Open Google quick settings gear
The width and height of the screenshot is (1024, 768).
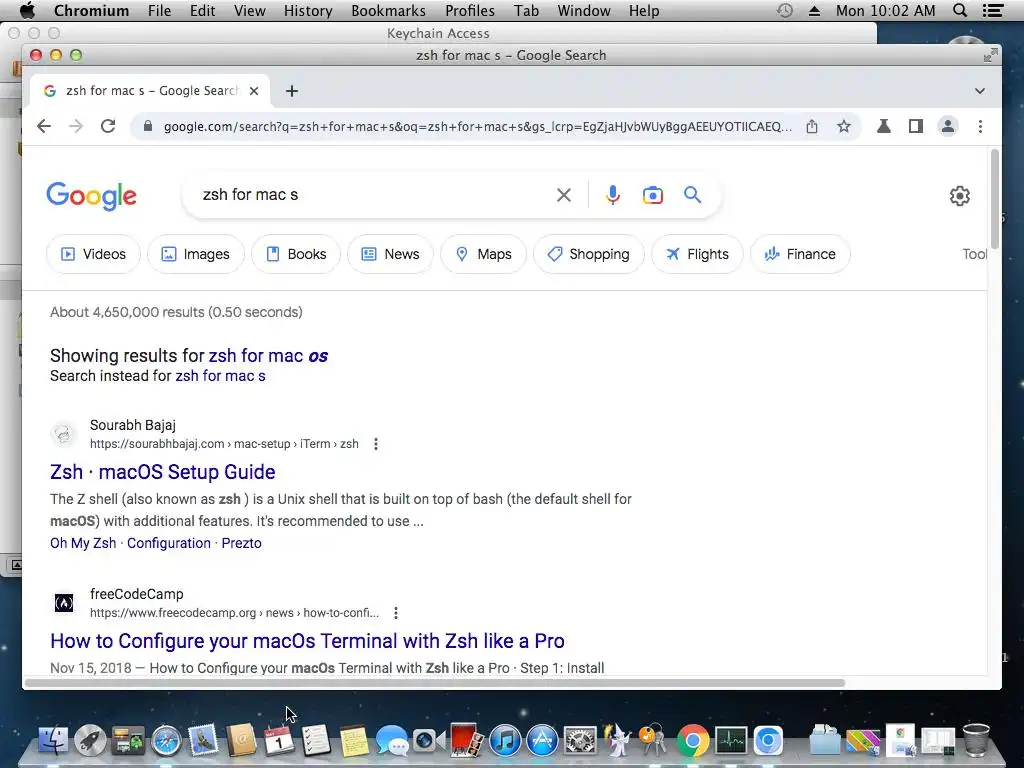tap(959, 195)
